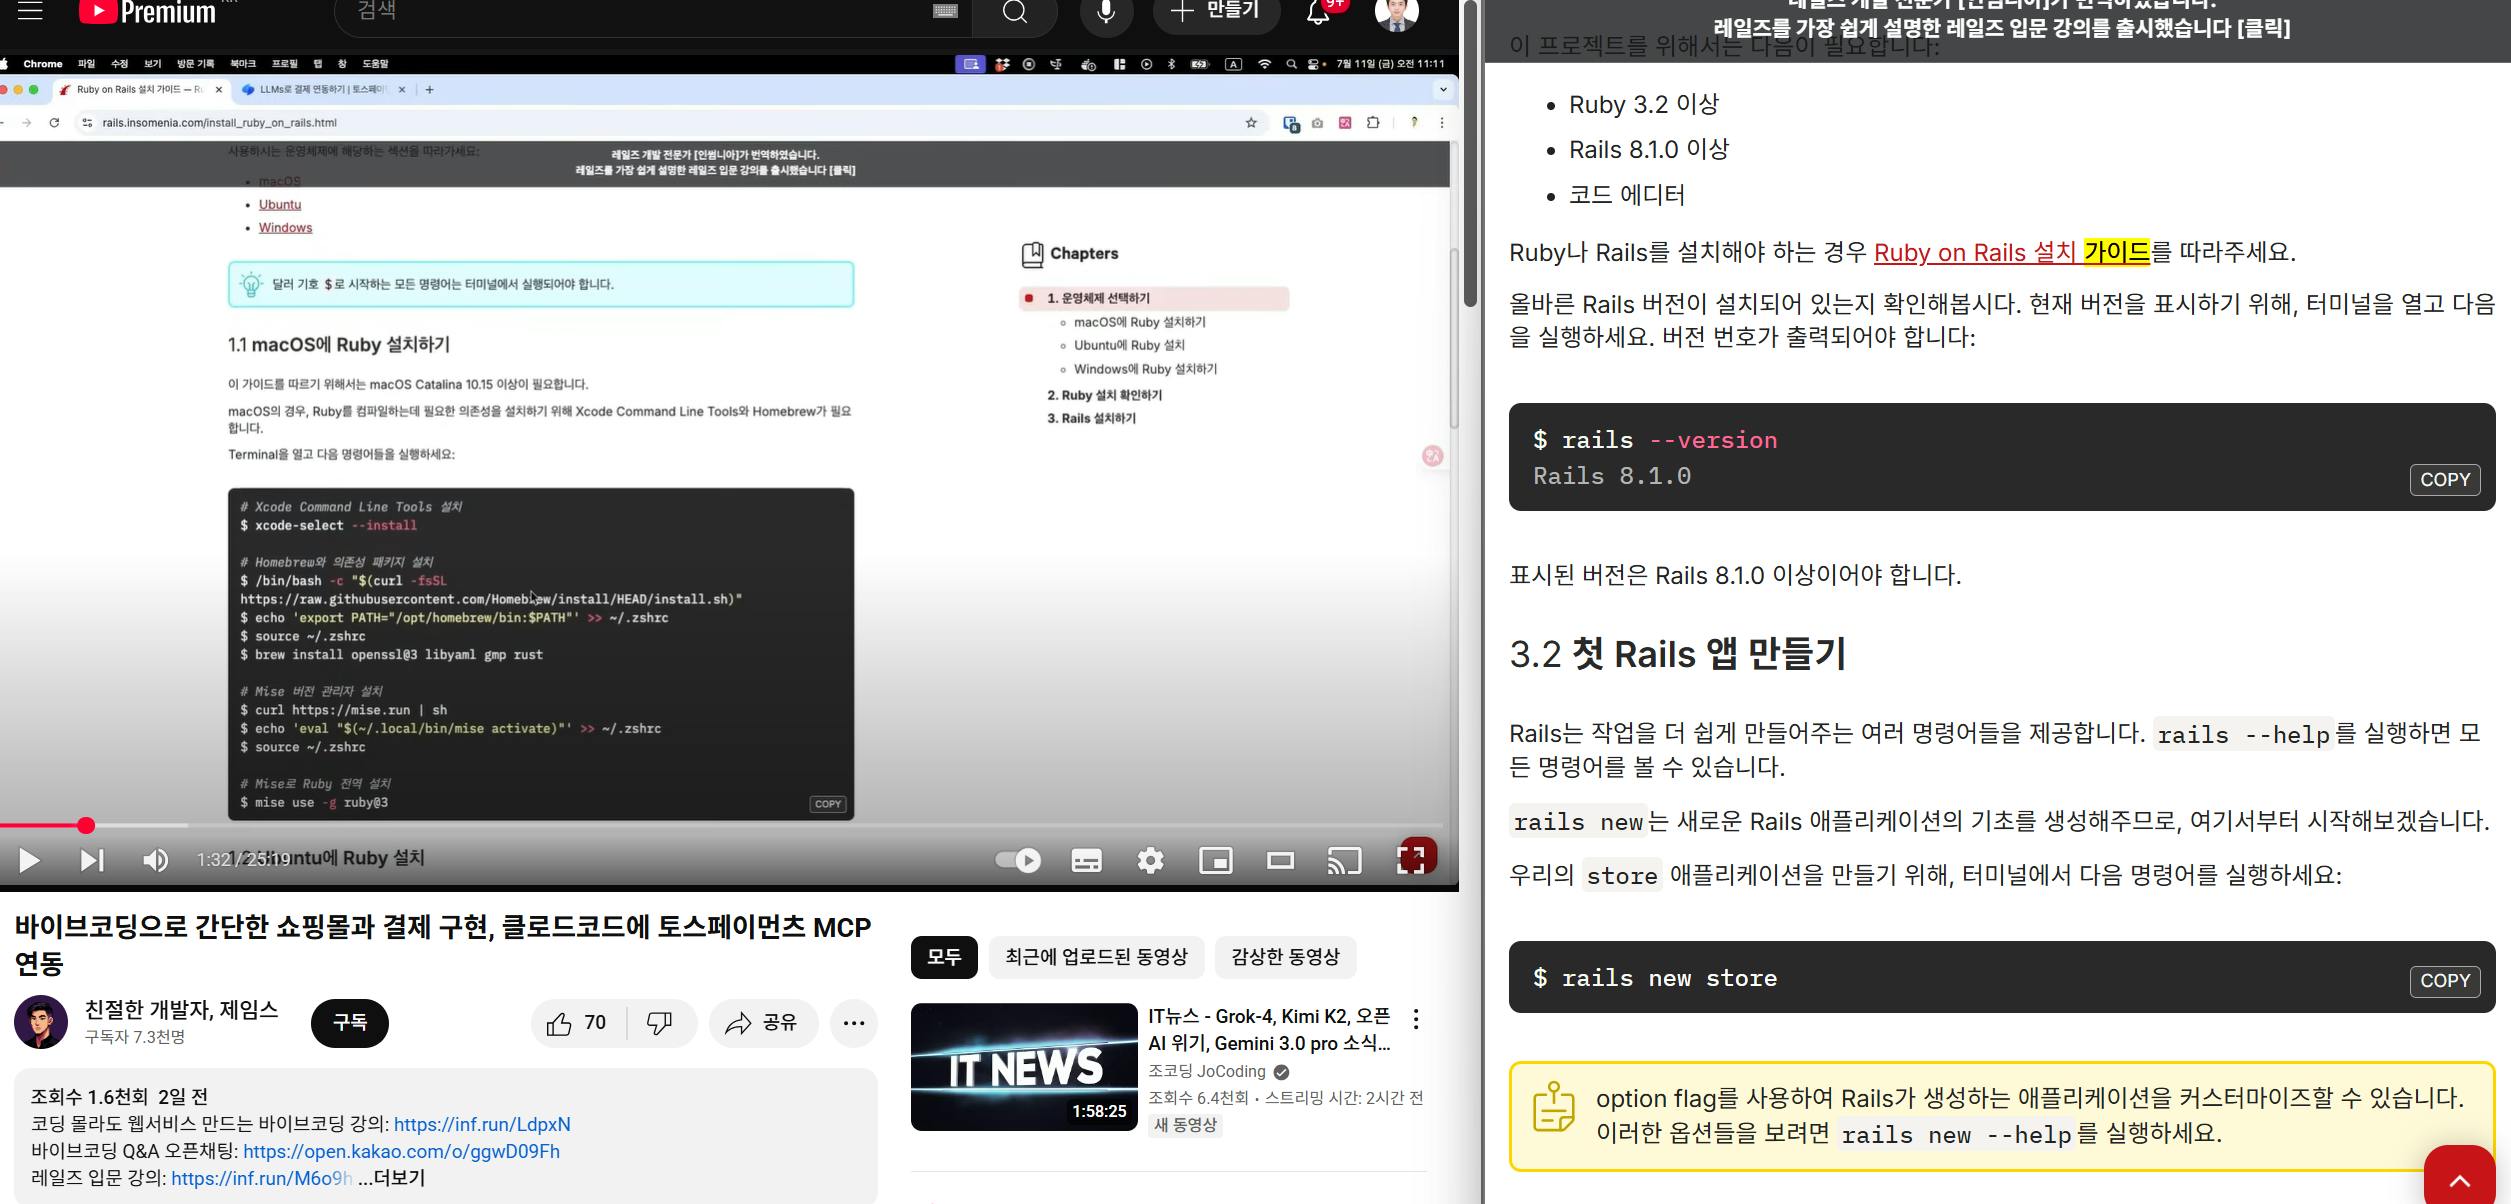Dislike the video
The image size is (2511, 1204).
660,1023
